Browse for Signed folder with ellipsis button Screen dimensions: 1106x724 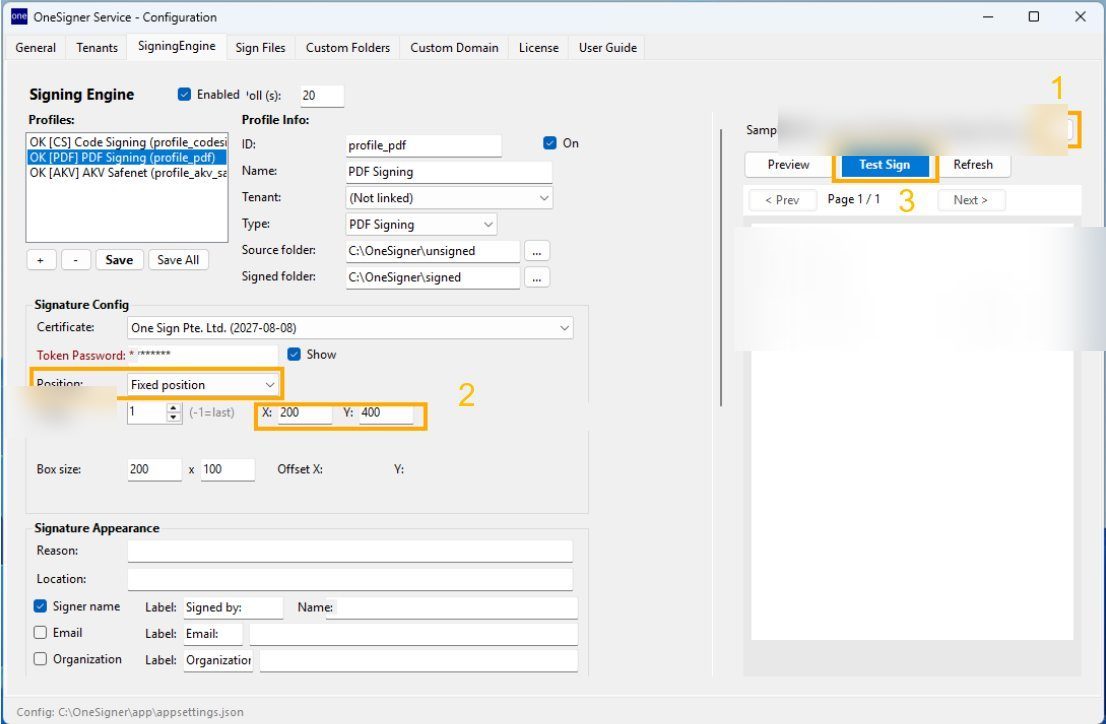tap(537, 277)
